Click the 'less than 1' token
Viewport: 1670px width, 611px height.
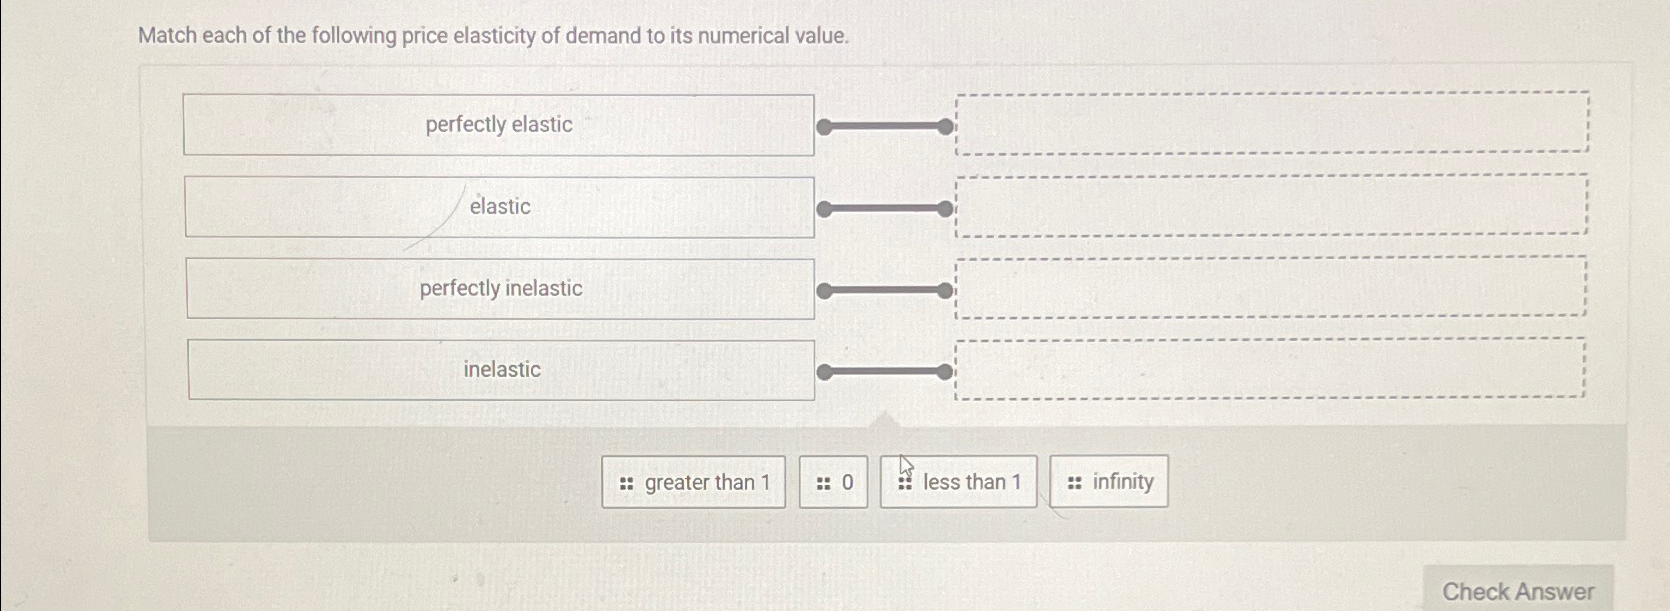tap(957, 482)
